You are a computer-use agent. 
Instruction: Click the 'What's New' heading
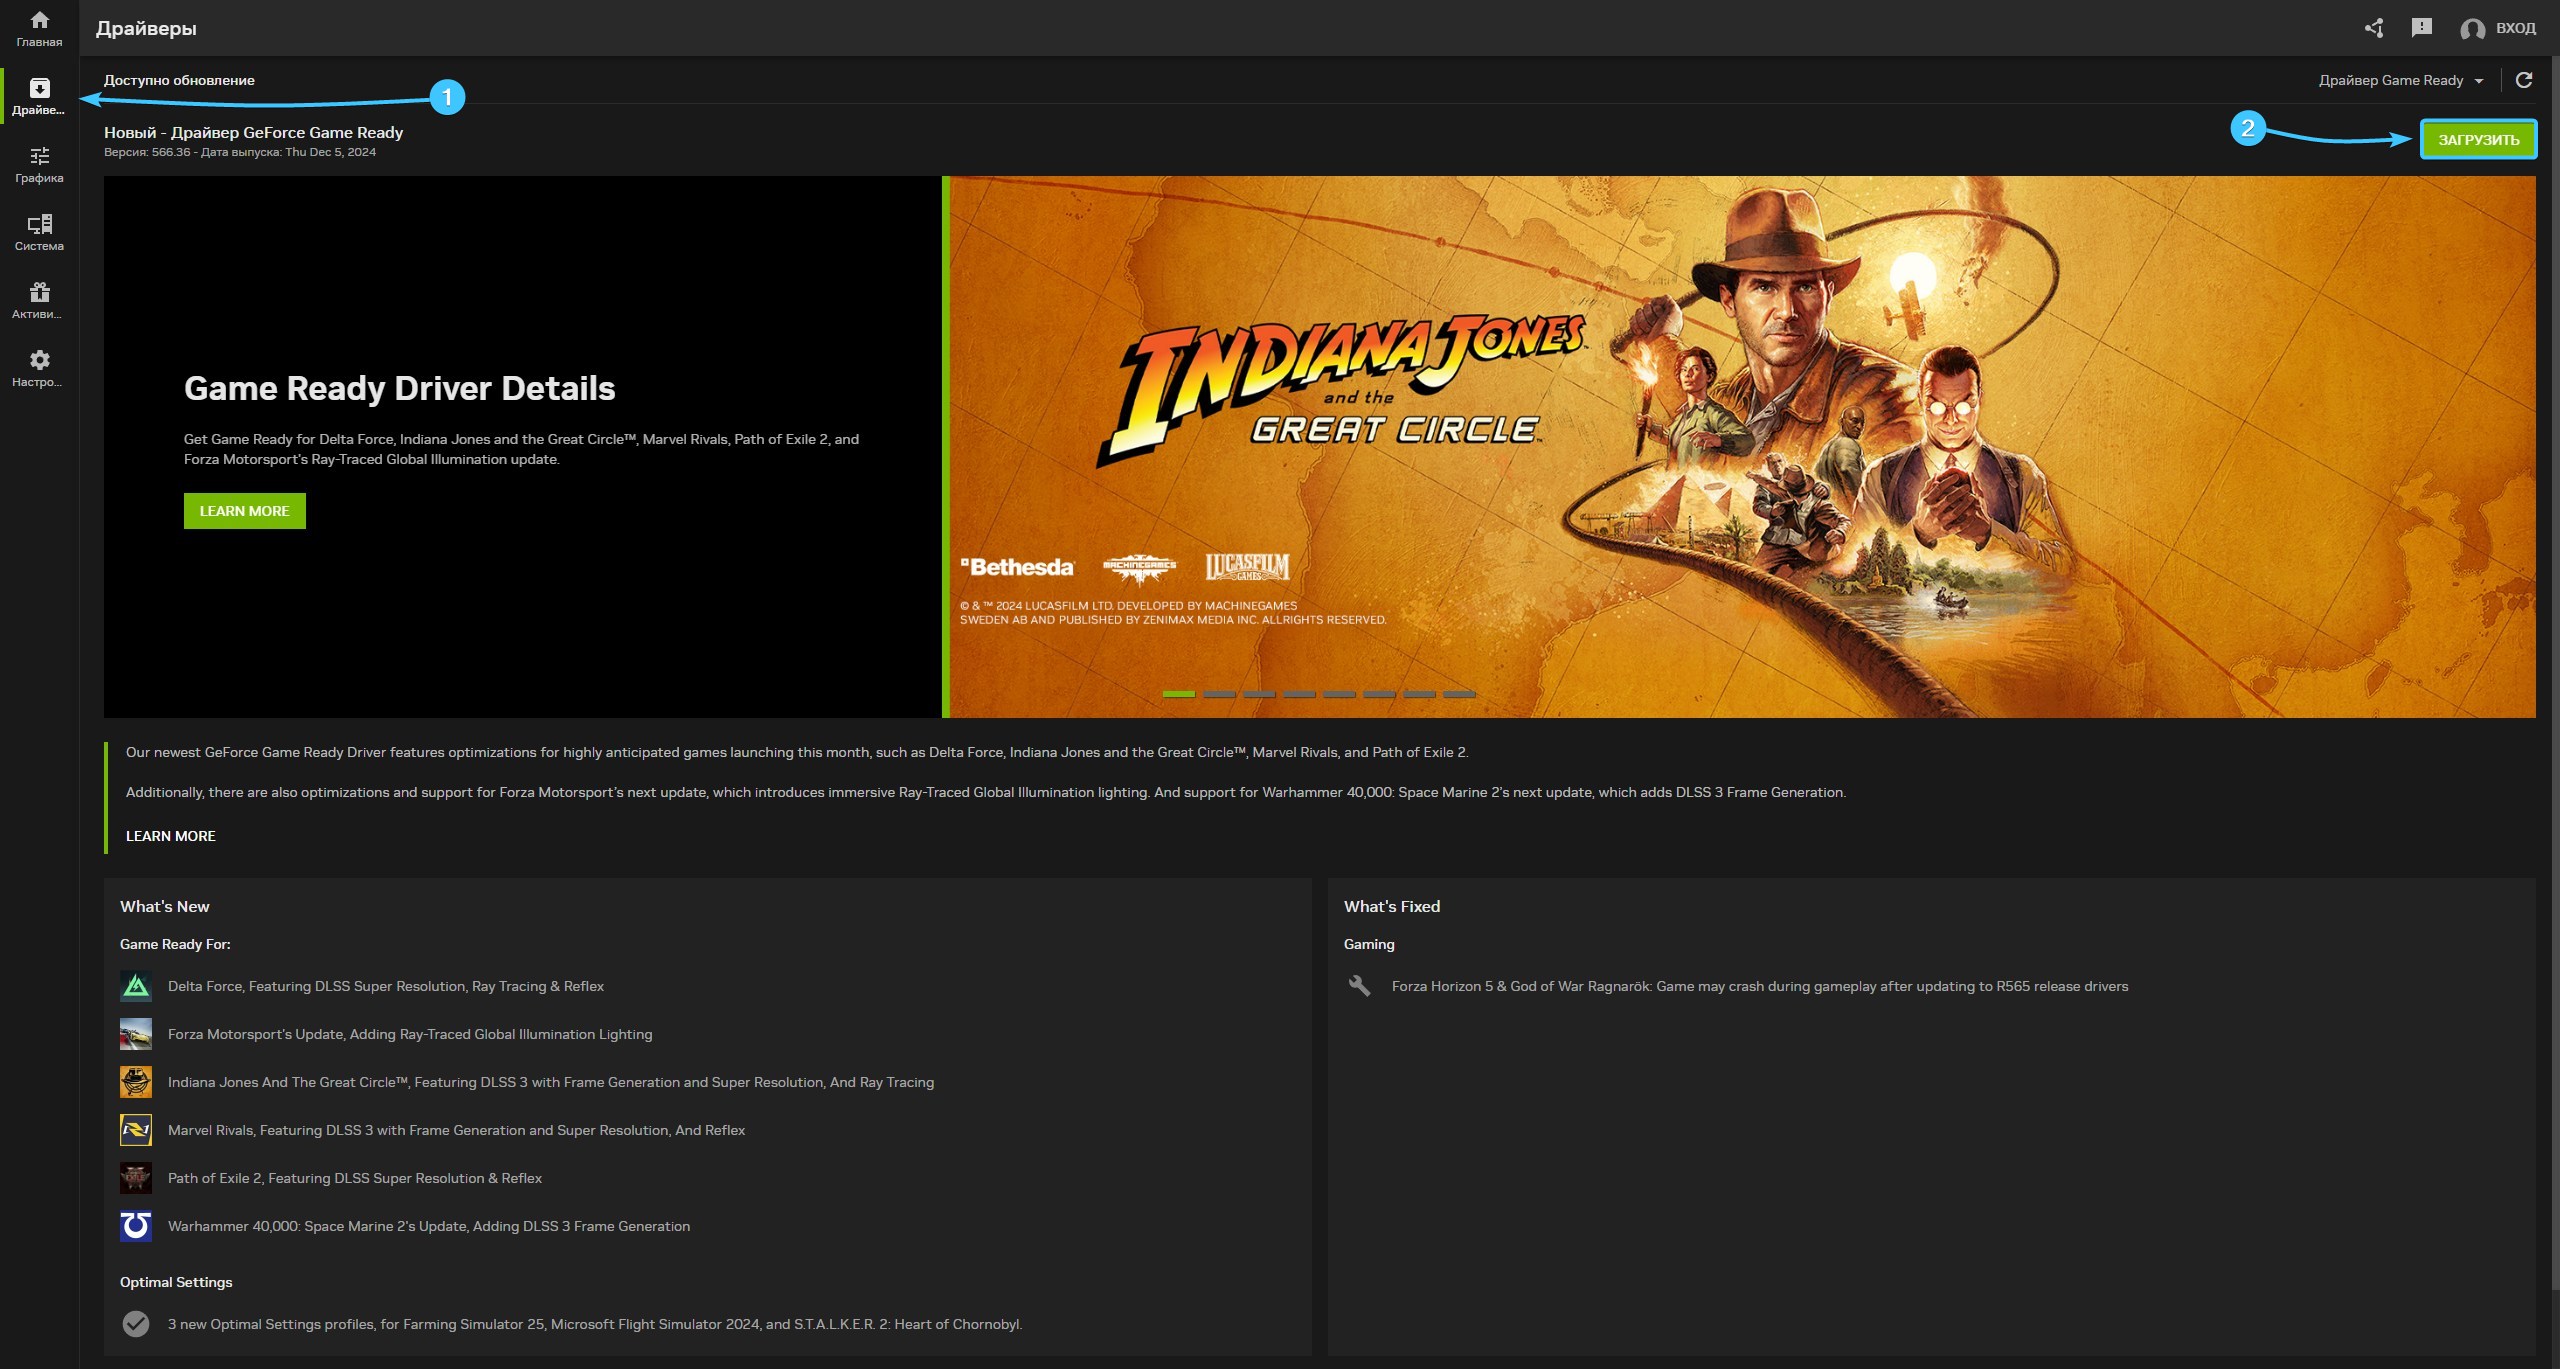[165, 906]
